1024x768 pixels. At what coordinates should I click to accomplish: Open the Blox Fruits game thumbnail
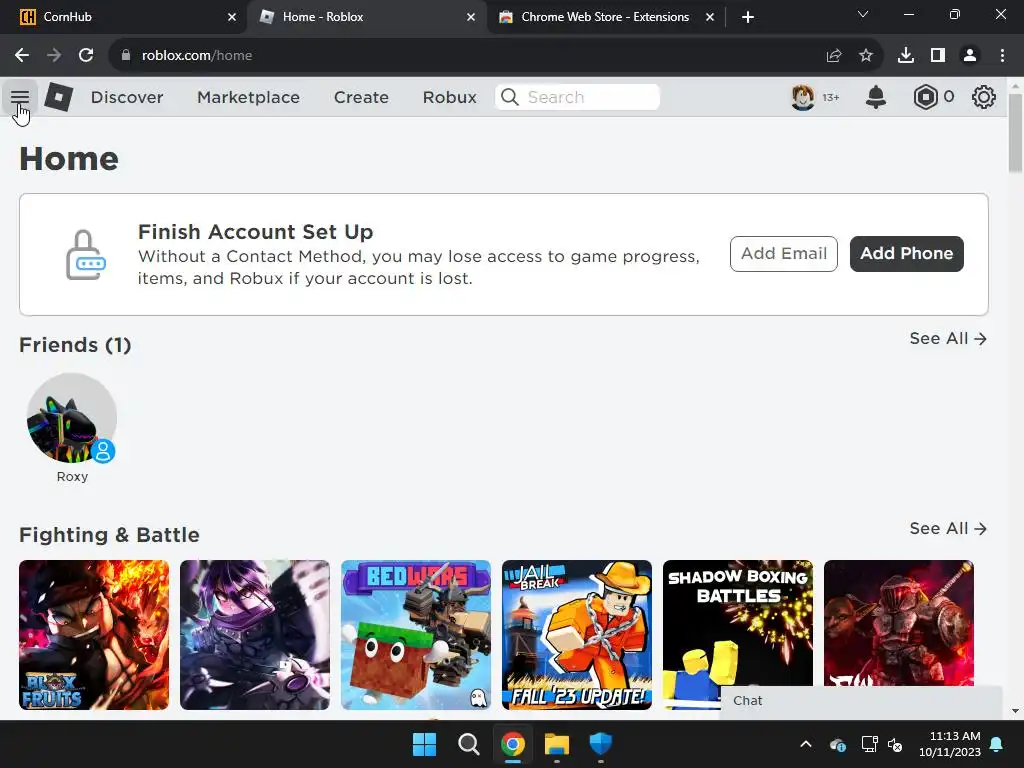coord(94,635)
